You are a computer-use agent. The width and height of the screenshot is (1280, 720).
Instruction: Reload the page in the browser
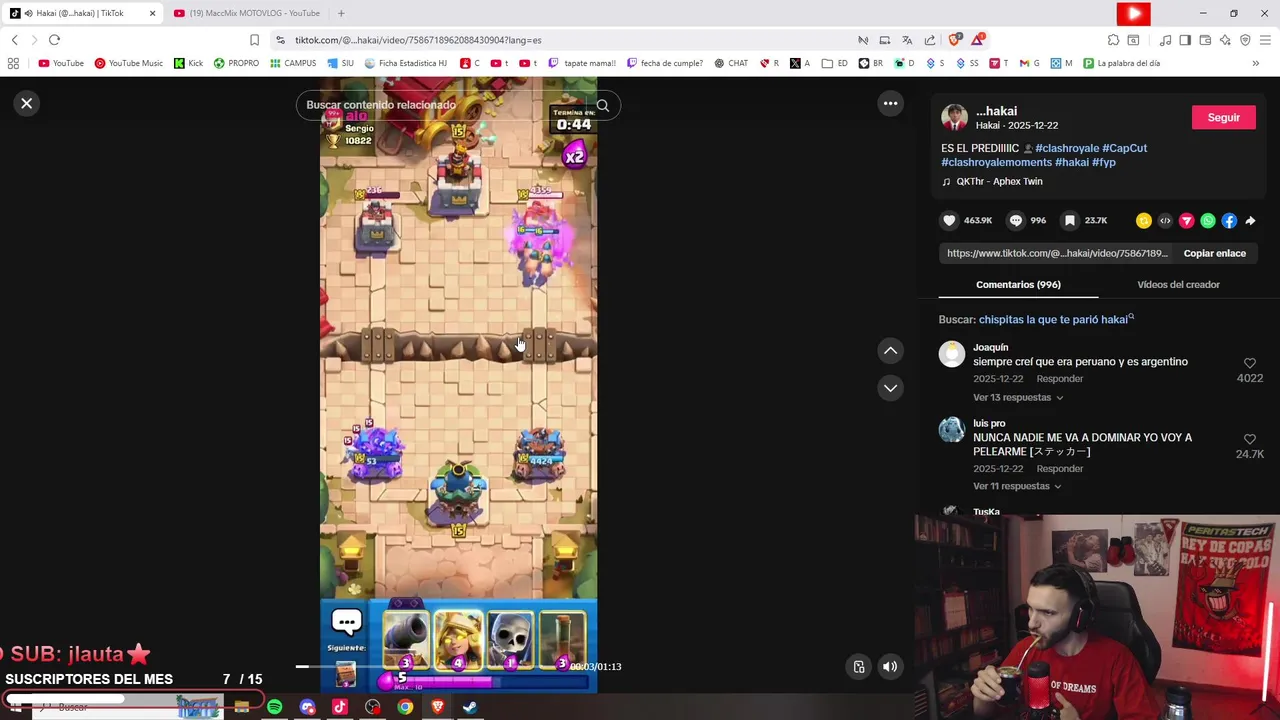point(54,40)
